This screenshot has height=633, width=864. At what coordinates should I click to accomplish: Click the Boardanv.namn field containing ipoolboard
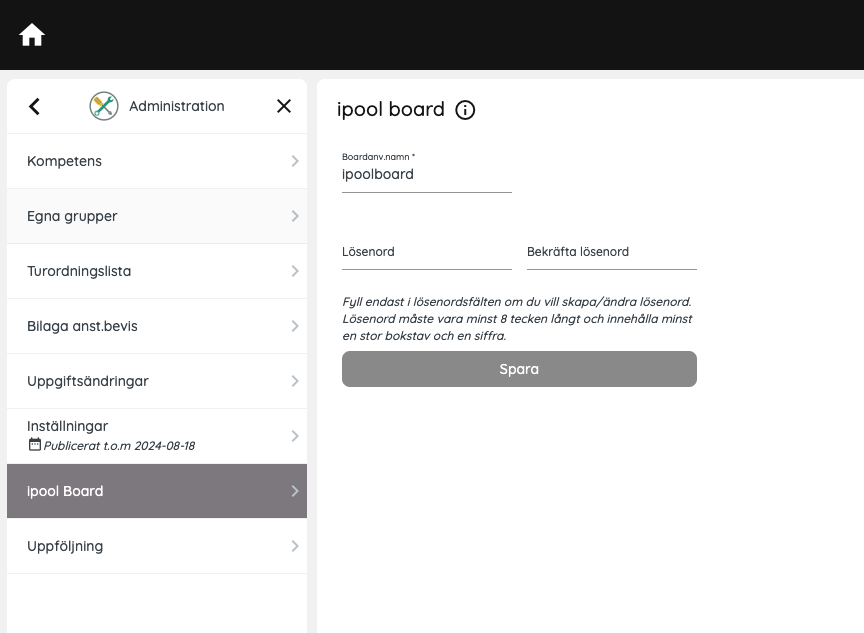[x=426, y=175]
